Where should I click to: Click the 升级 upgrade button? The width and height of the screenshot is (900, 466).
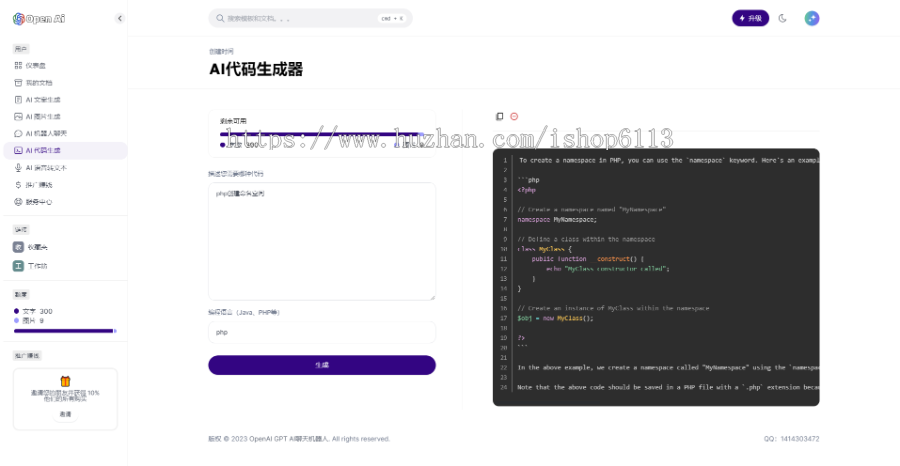click(750, 18)
